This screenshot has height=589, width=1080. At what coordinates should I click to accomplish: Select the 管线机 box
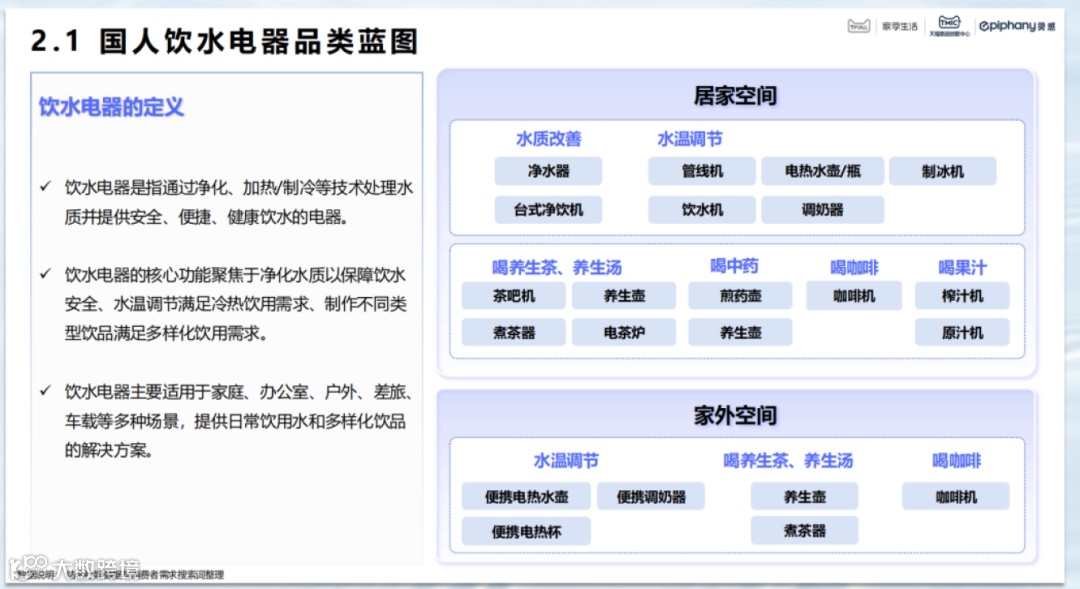click(702, 171)
